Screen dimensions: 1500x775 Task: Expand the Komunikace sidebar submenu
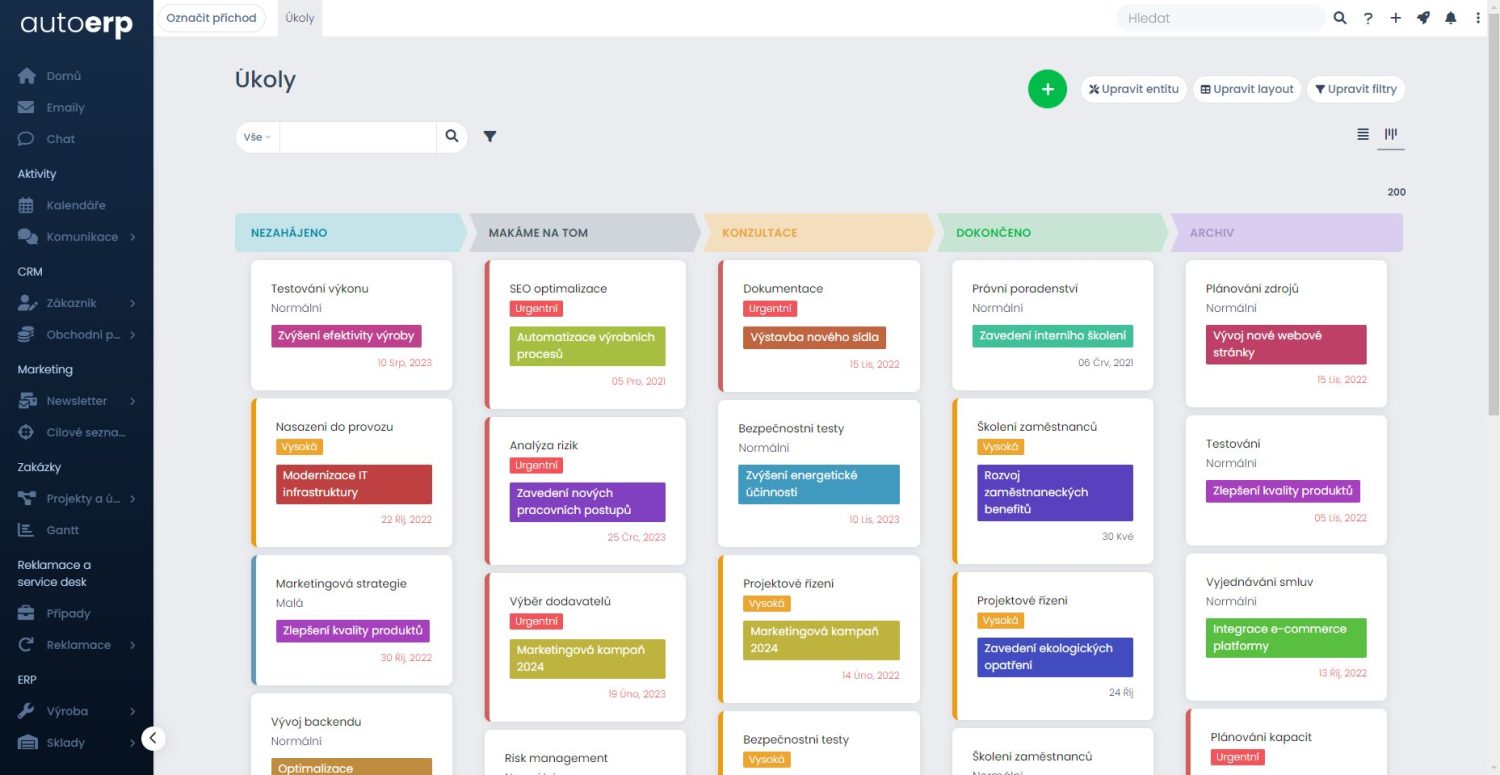pyautogui.click(x=132, y=237)
